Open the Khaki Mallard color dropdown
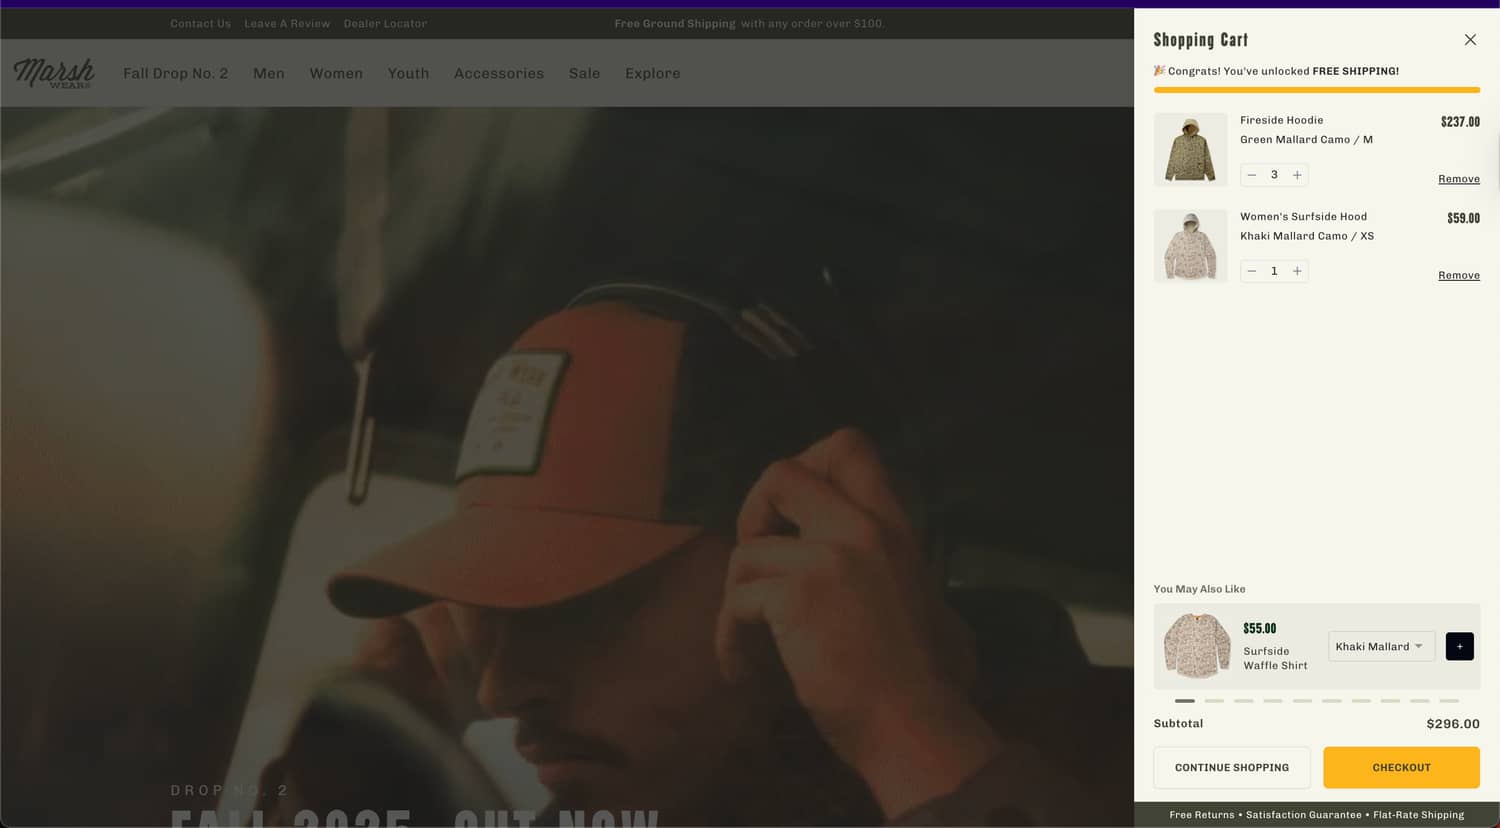Image resolution: width=1500 pixels, height=828 pixels. coord(1380,646)
